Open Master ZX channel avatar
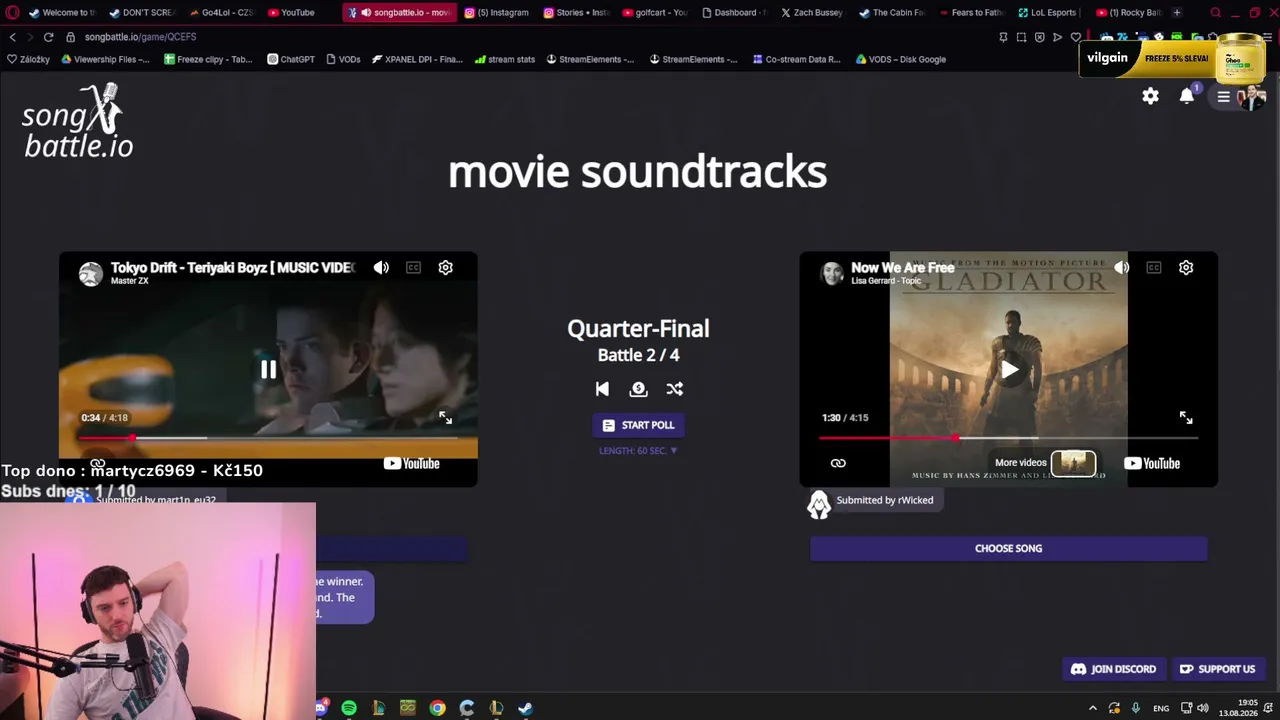This screenshot has height=720, width=1280. [x=91, y=274]
